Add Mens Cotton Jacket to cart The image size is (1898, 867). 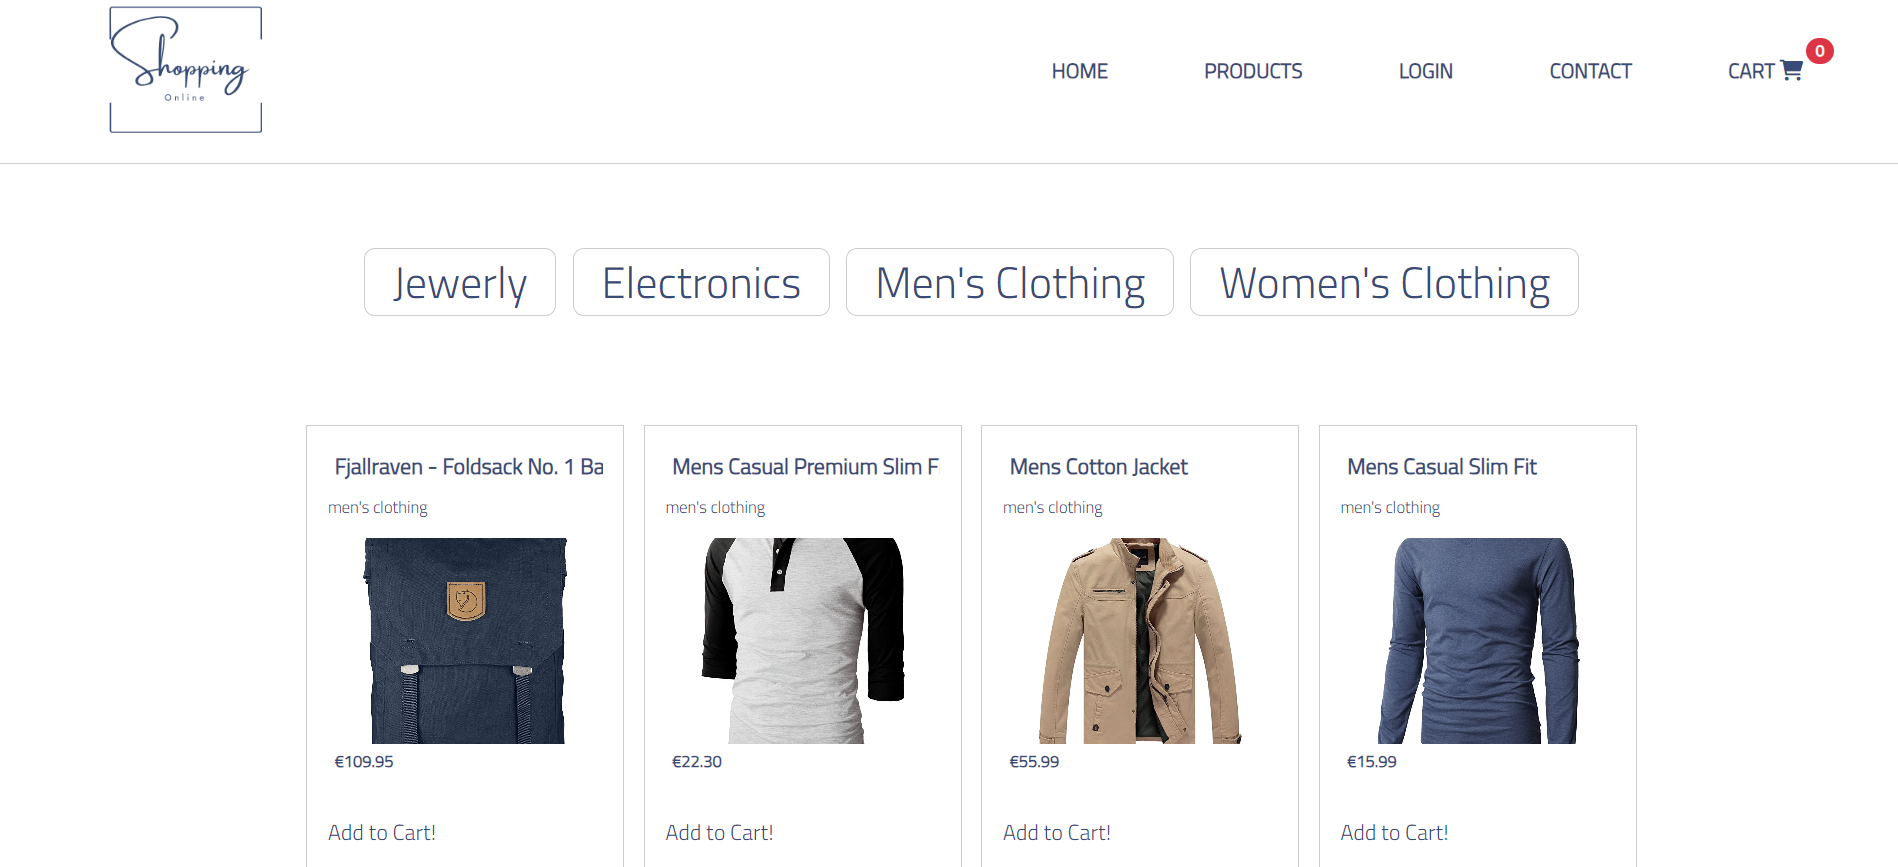pos(1057,832)
